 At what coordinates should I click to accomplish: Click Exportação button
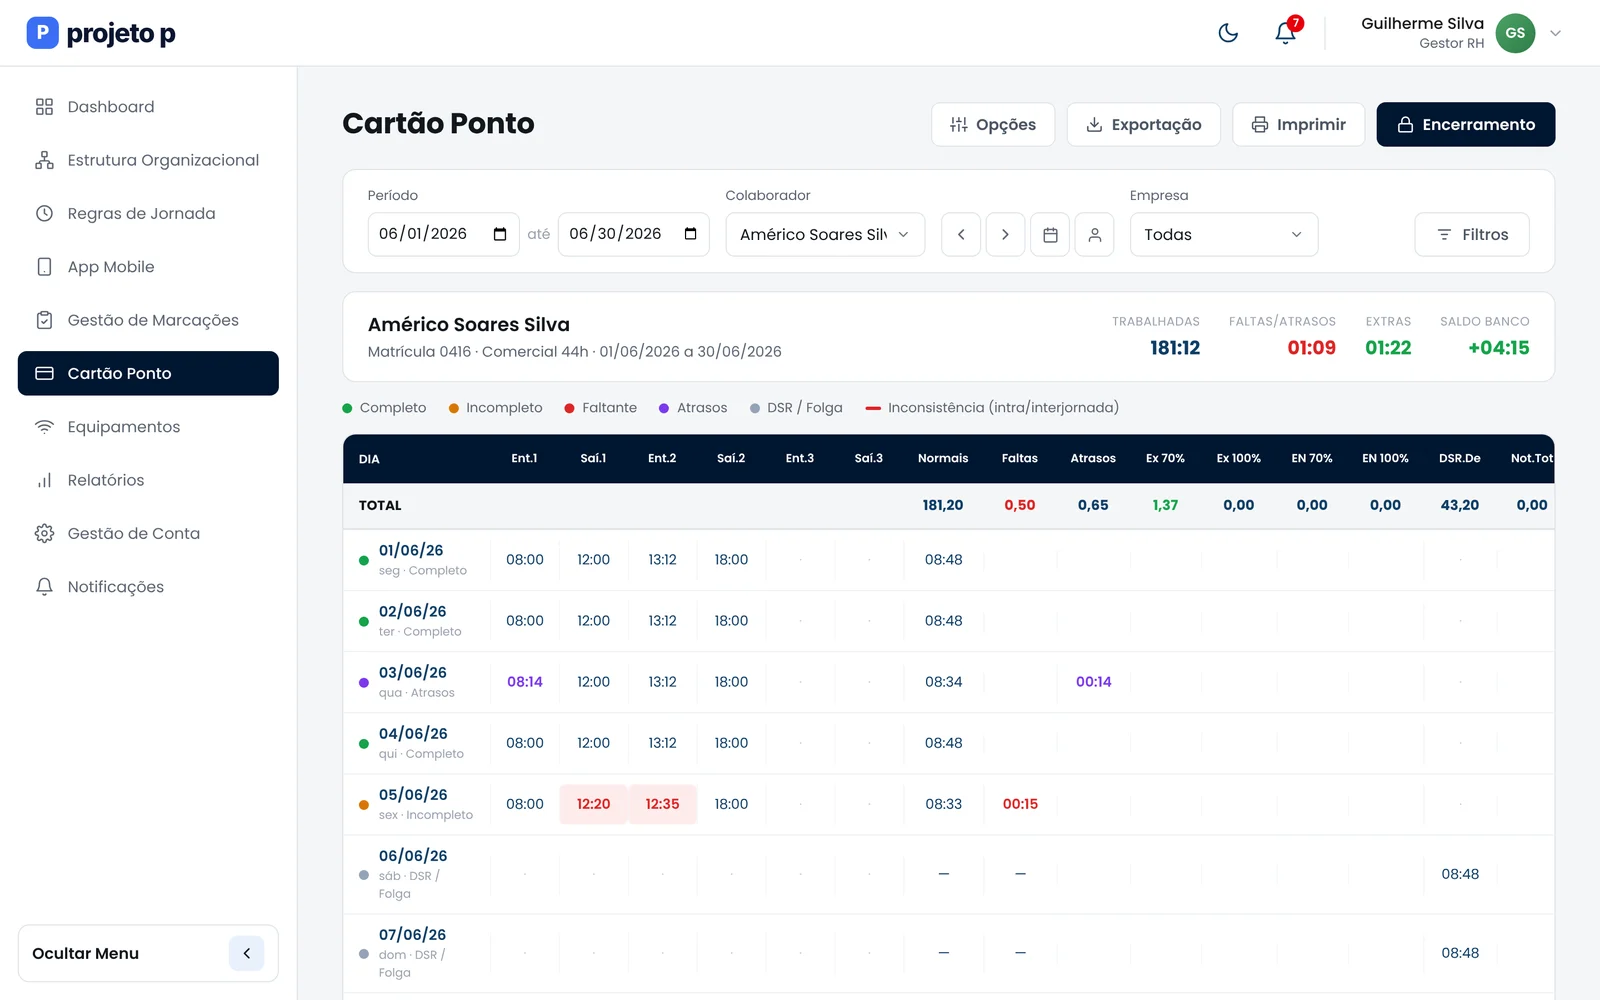pyautogui.click(x=1144, y=124)
